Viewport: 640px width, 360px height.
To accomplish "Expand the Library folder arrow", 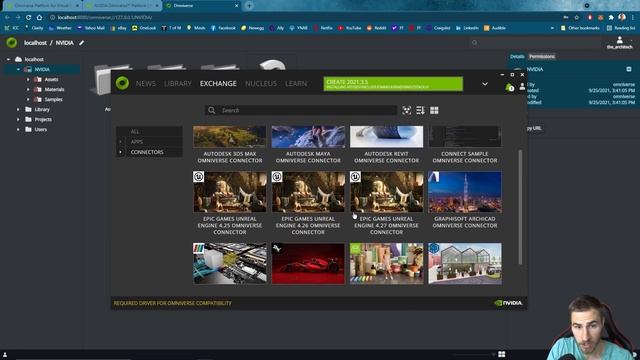I will click(18, 109).
